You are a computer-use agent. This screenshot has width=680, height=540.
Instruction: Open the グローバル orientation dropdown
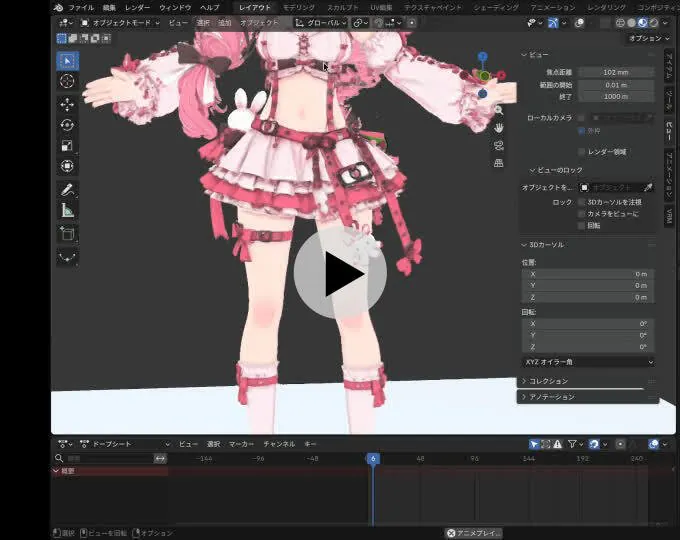click(x=321, y=23)
